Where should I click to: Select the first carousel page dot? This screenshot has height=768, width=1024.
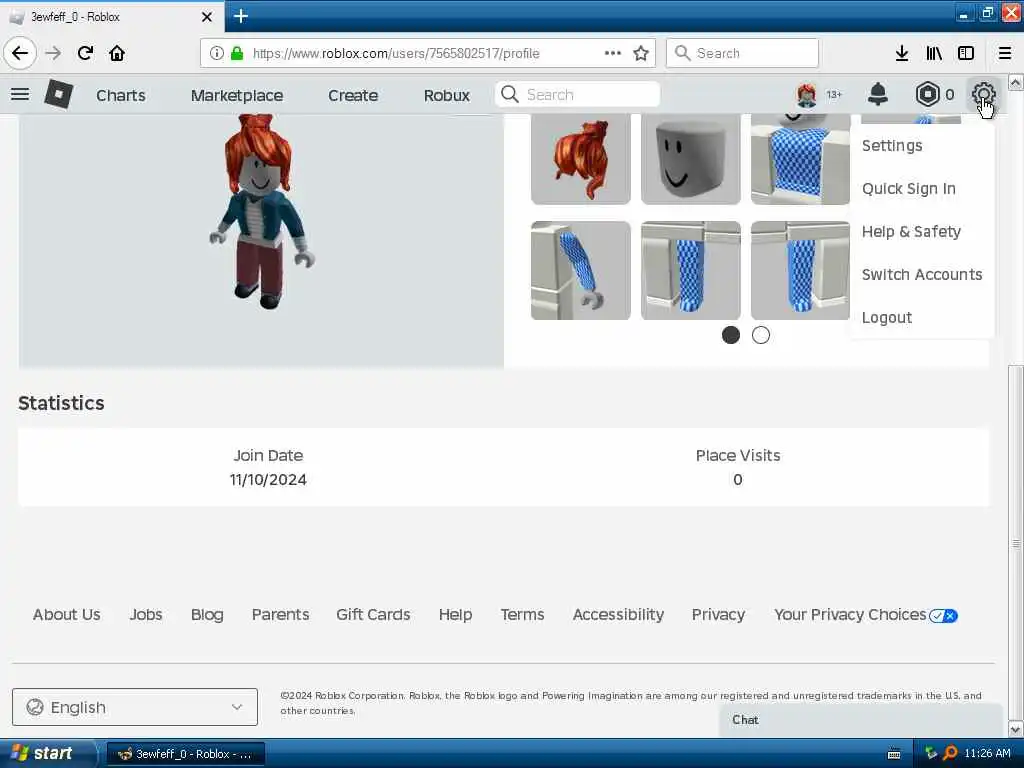731,335
